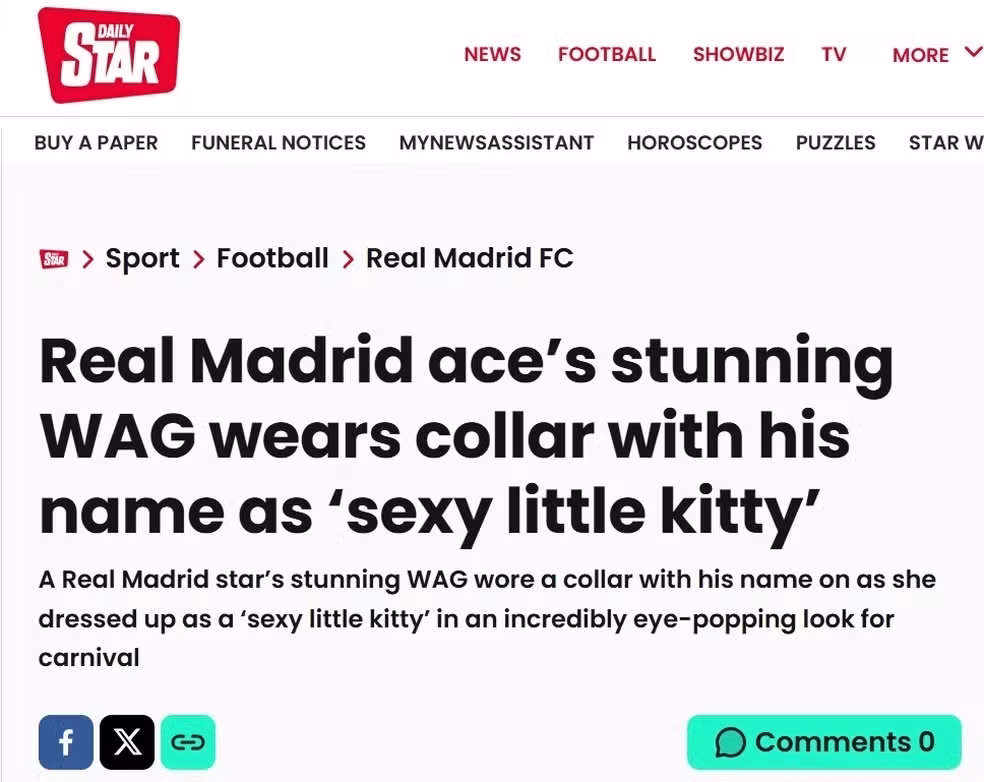Viewport: 984px width, 782px height.
Task: Copy the article link
Action: tap(188, 742)
